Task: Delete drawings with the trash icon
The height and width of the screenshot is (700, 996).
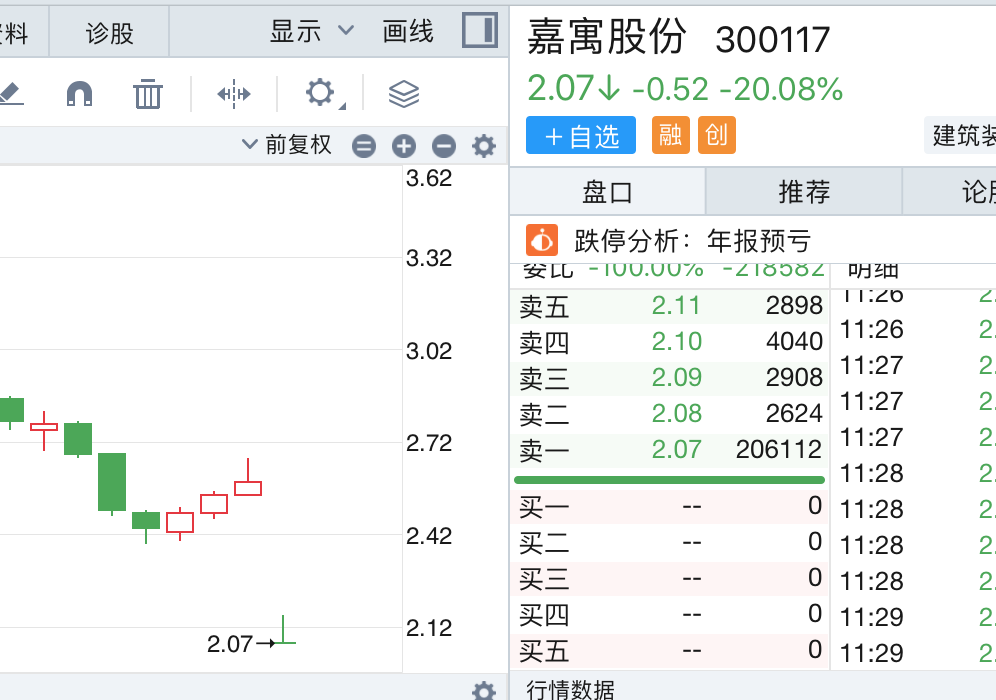Action: 148,94
